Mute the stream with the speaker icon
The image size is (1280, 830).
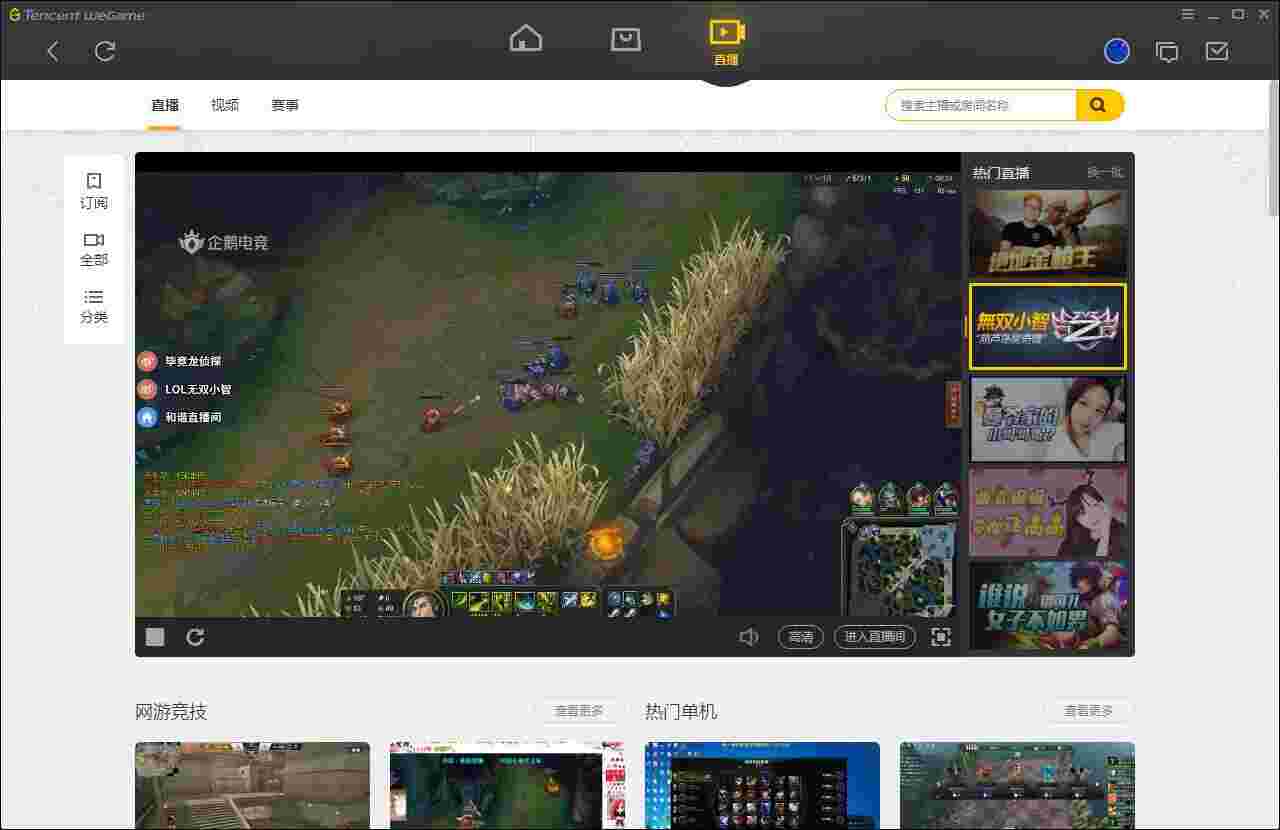click(748, 636)
